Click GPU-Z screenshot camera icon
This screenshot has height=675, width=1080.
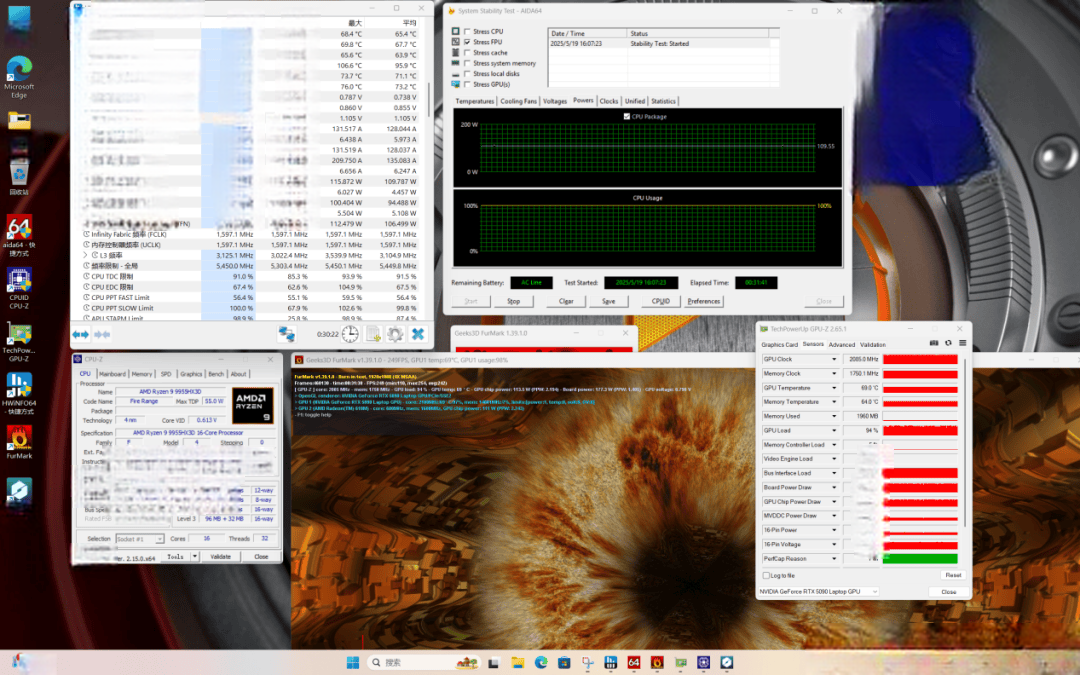[x=934, y=343]
